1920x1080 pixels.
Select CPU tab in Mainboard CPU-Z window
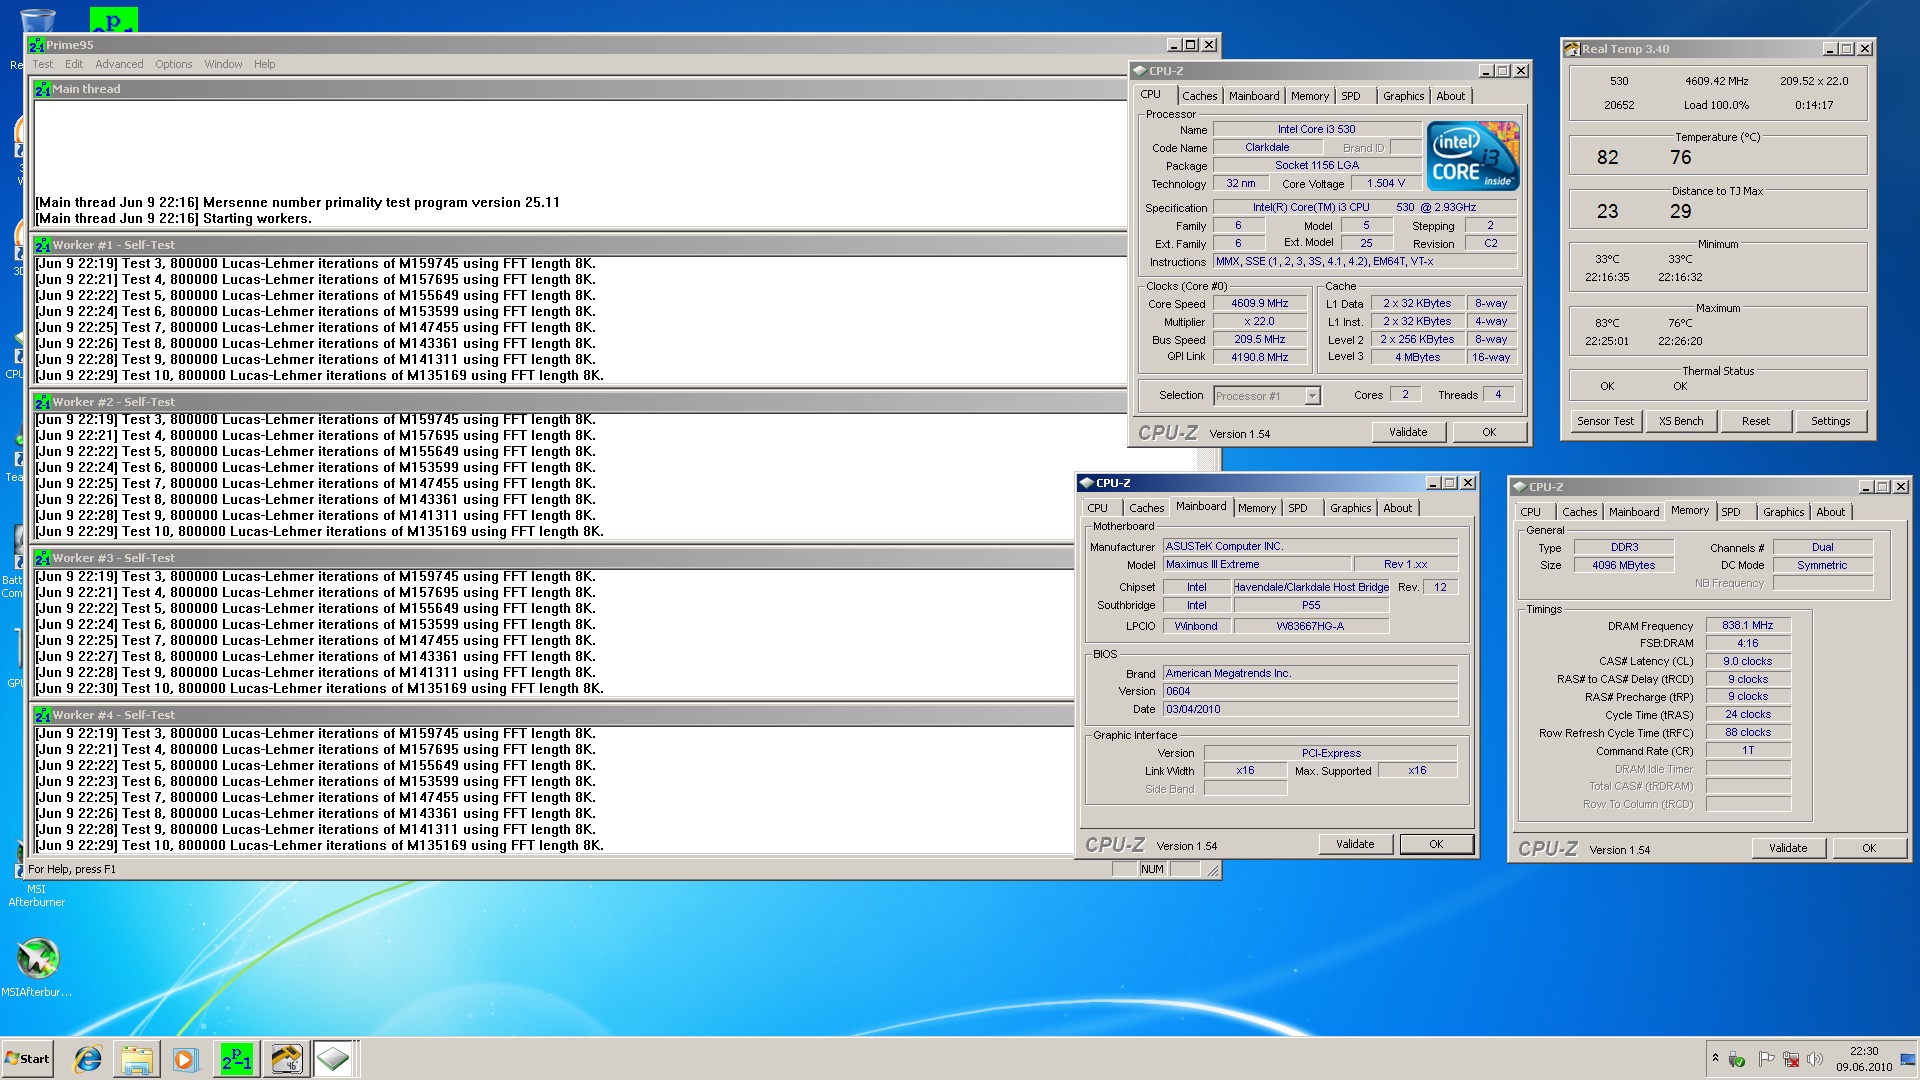[x=1097, y=508]
